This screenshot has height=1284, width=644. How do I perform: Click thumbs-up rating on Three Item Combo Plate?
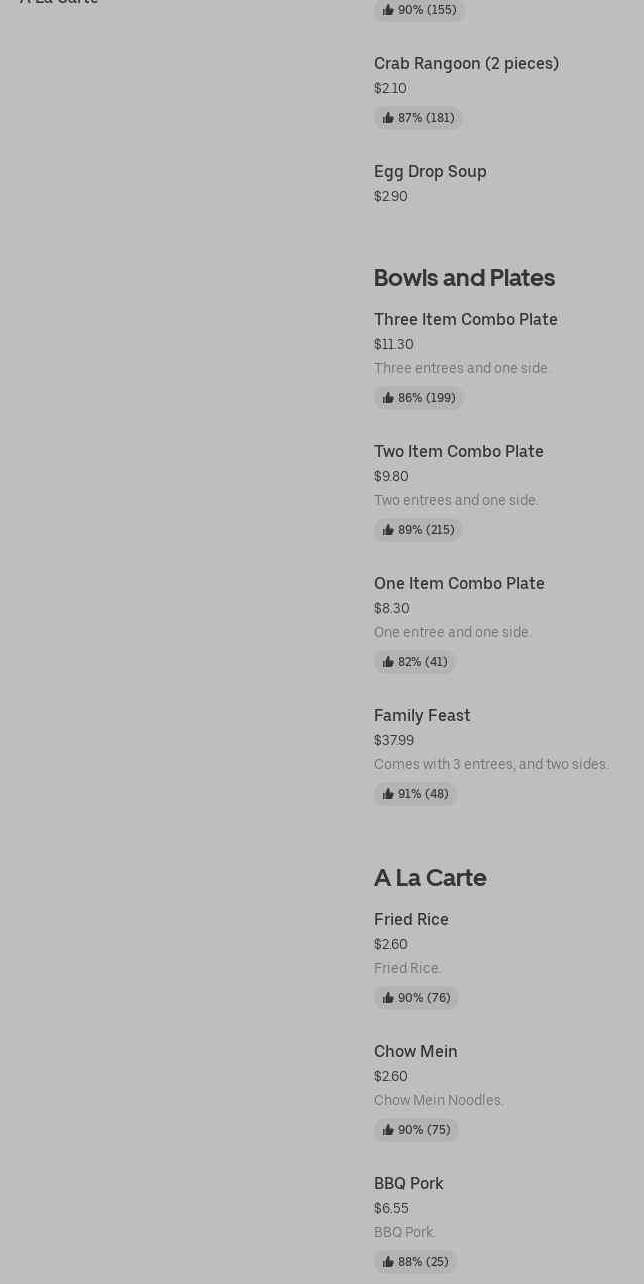[418, 398]
